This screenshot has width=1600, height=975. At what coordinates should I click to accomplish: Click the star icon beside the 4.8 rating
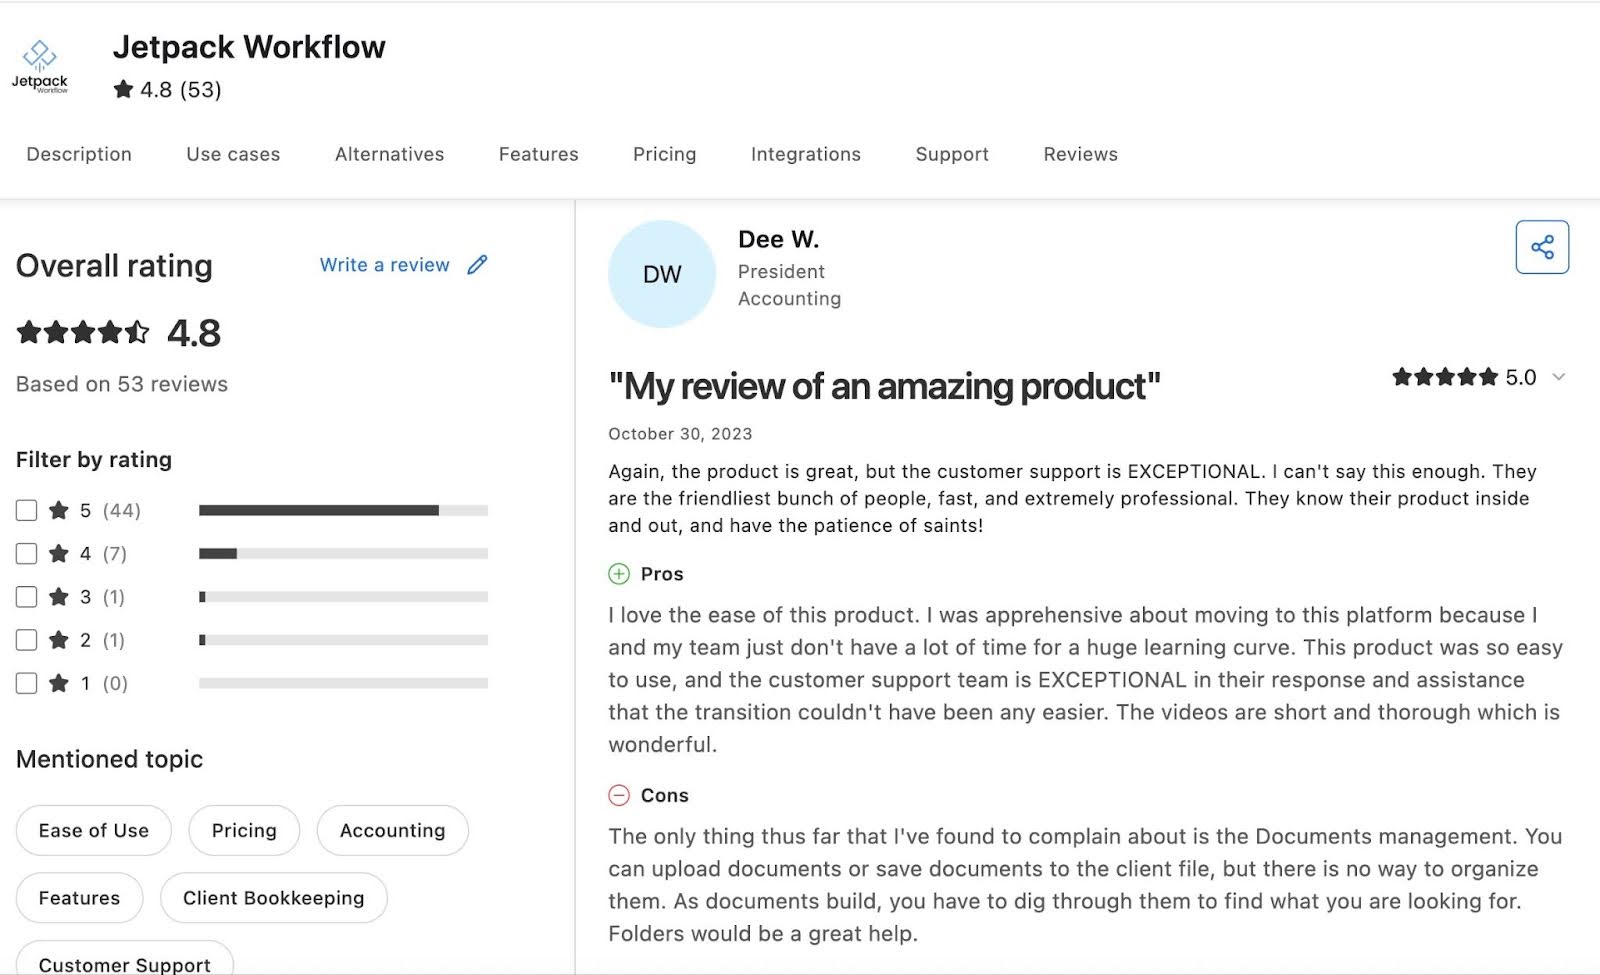click(123, 89)
